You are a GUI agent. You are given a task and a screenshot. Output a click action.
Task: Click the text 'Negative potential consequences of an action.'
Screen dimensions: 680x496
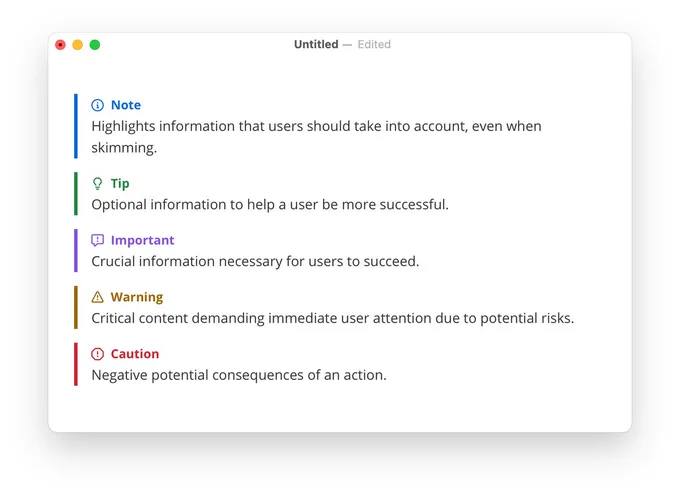(239, 375)
